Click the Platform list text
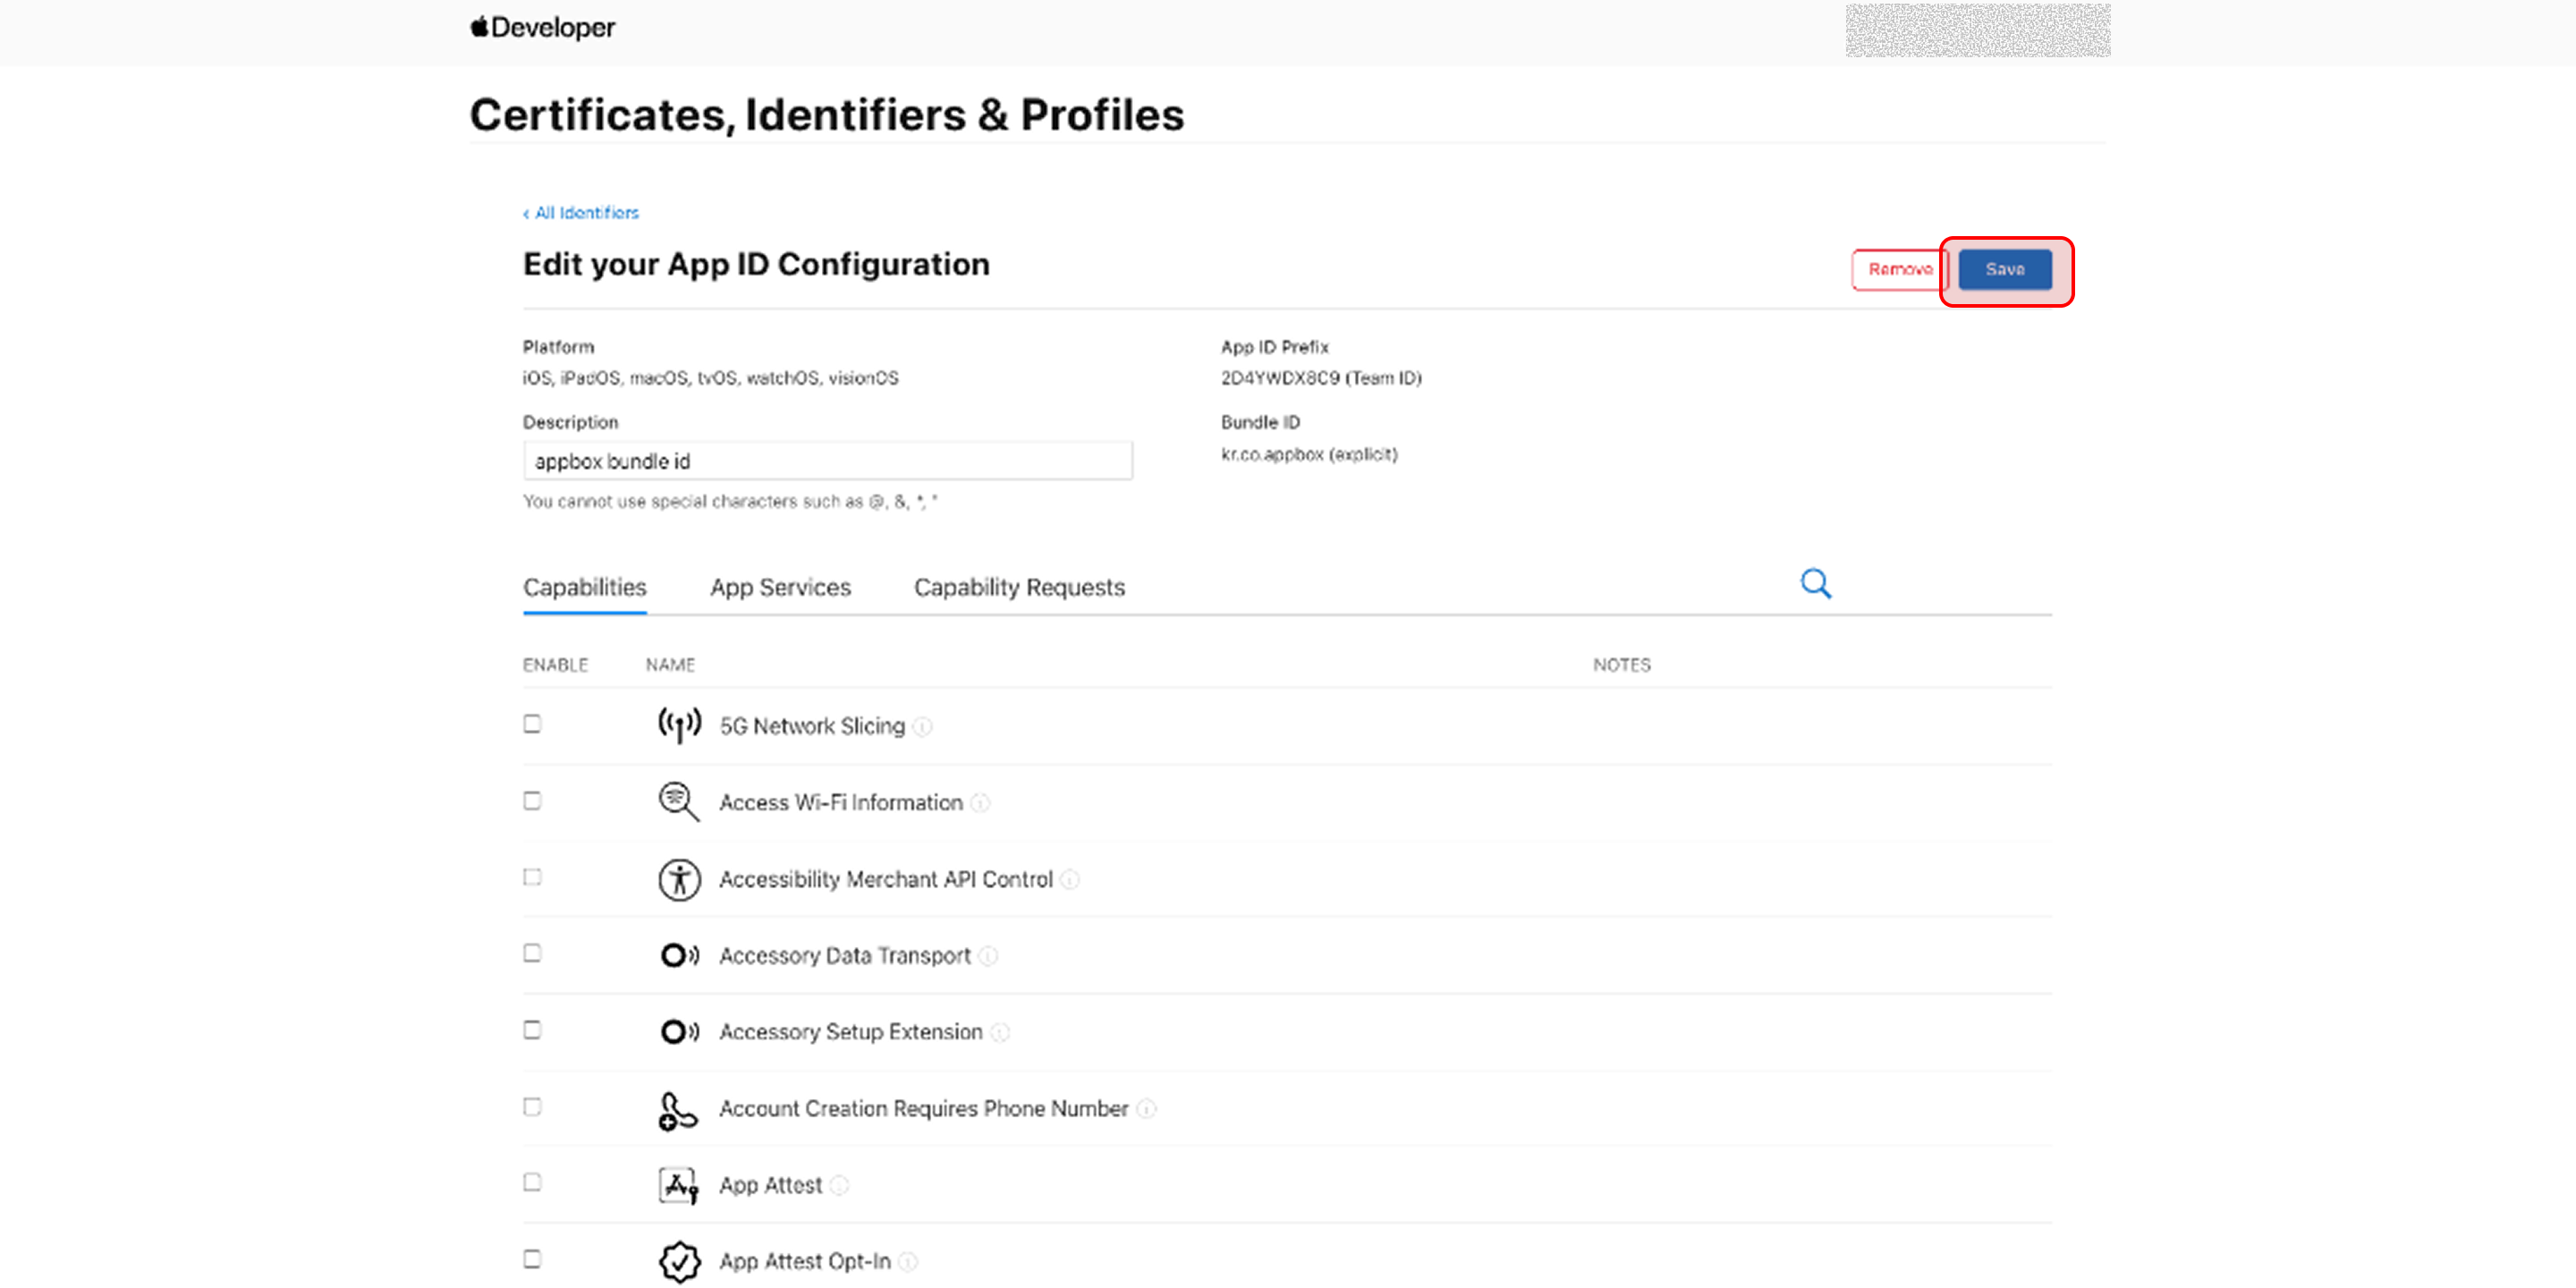2576x1288 pixels. pyautogui.click(x=710, y=378)
